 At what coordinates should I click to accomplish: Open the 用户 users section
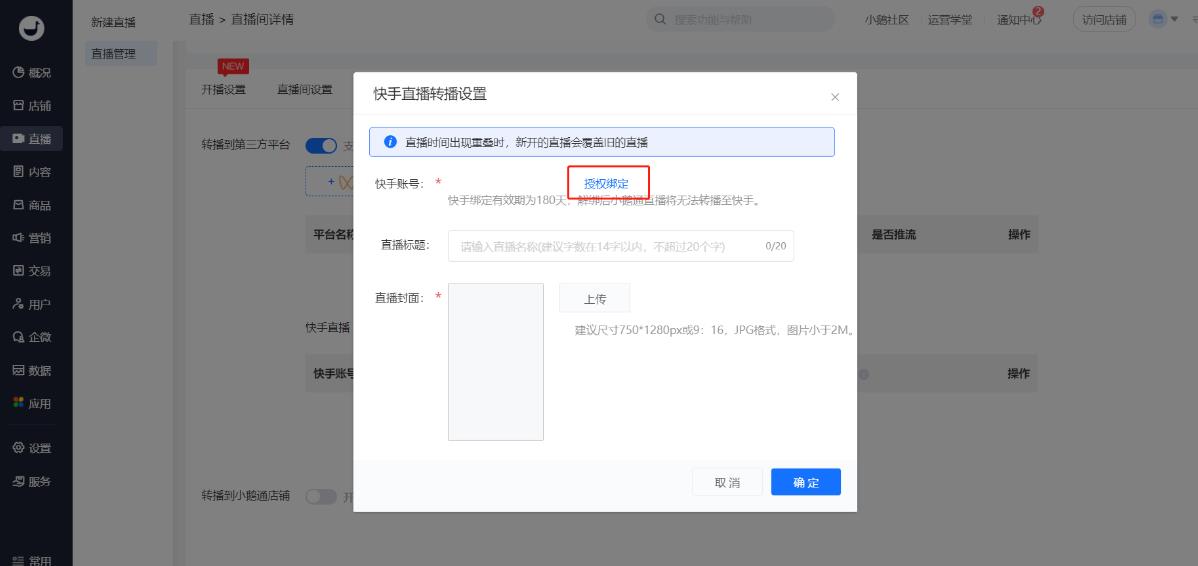click(x=32, y=304)
